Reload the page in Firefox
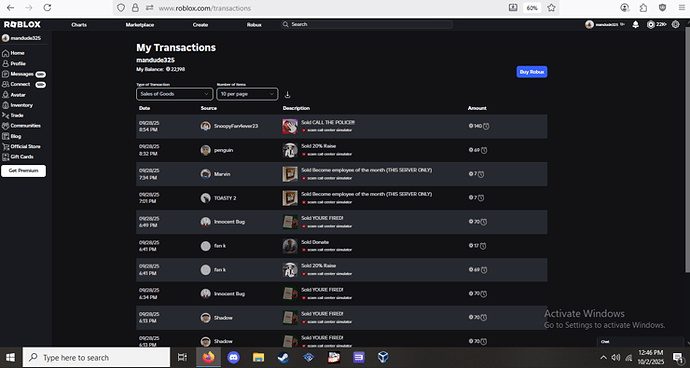 tap(47, 7)
